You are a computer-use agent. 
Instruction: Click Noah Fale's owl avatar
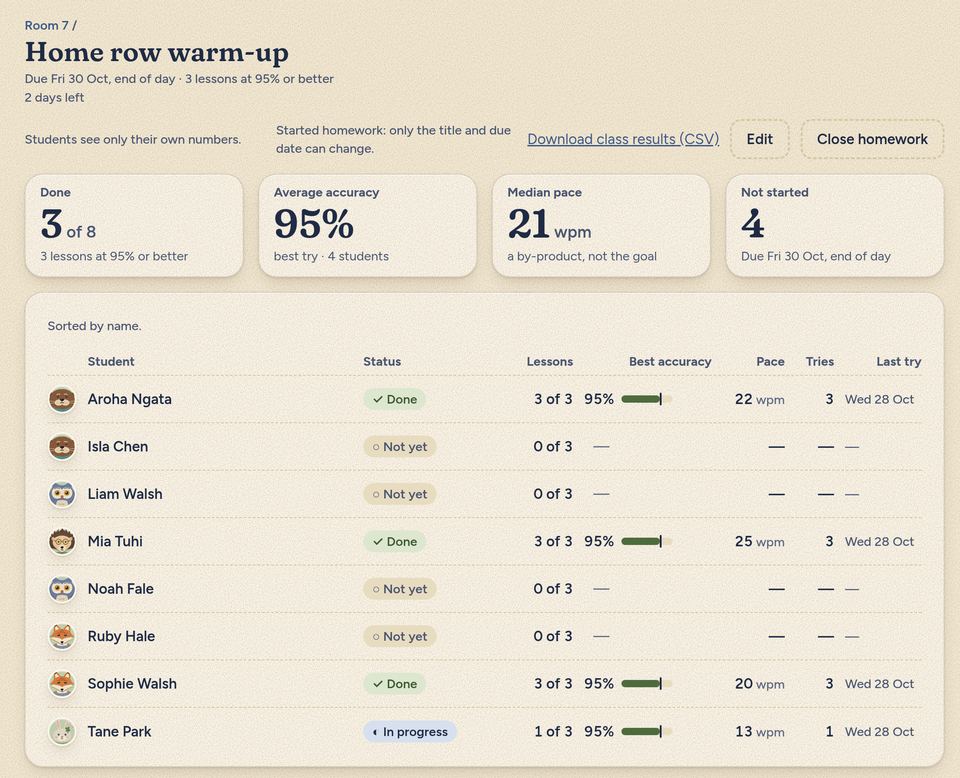pos(62,589)
